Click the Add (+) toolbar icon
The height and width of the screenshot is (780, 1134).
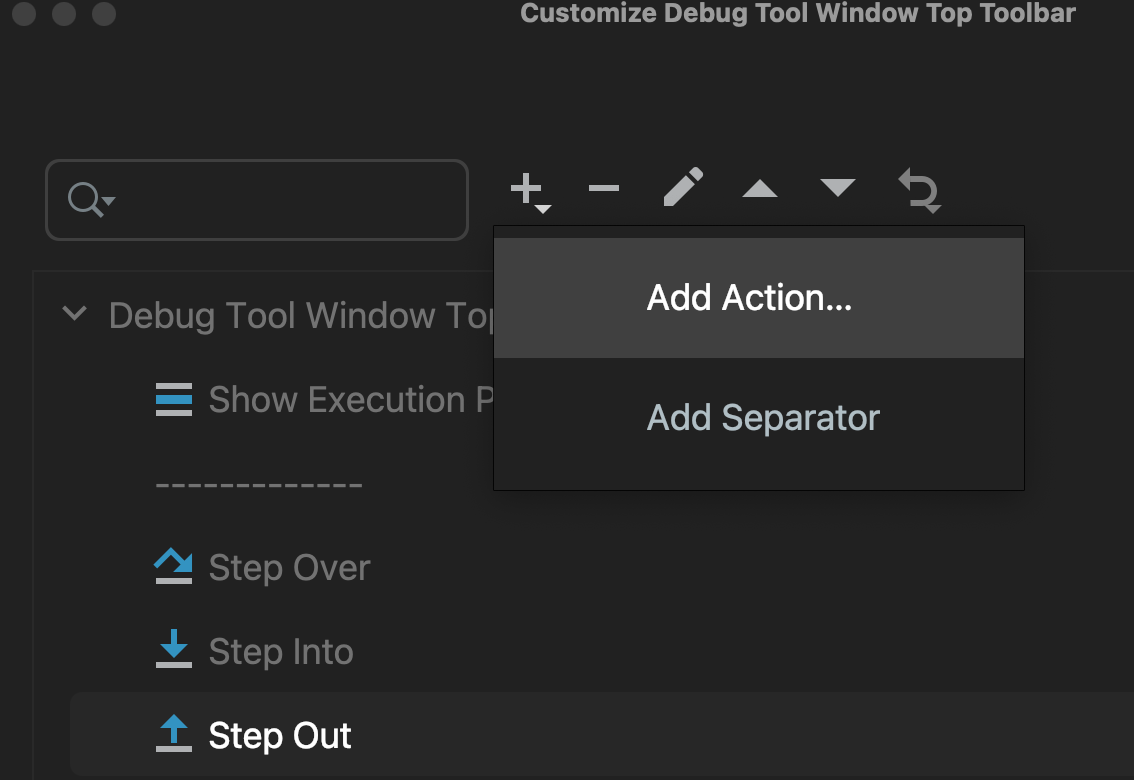526,189
